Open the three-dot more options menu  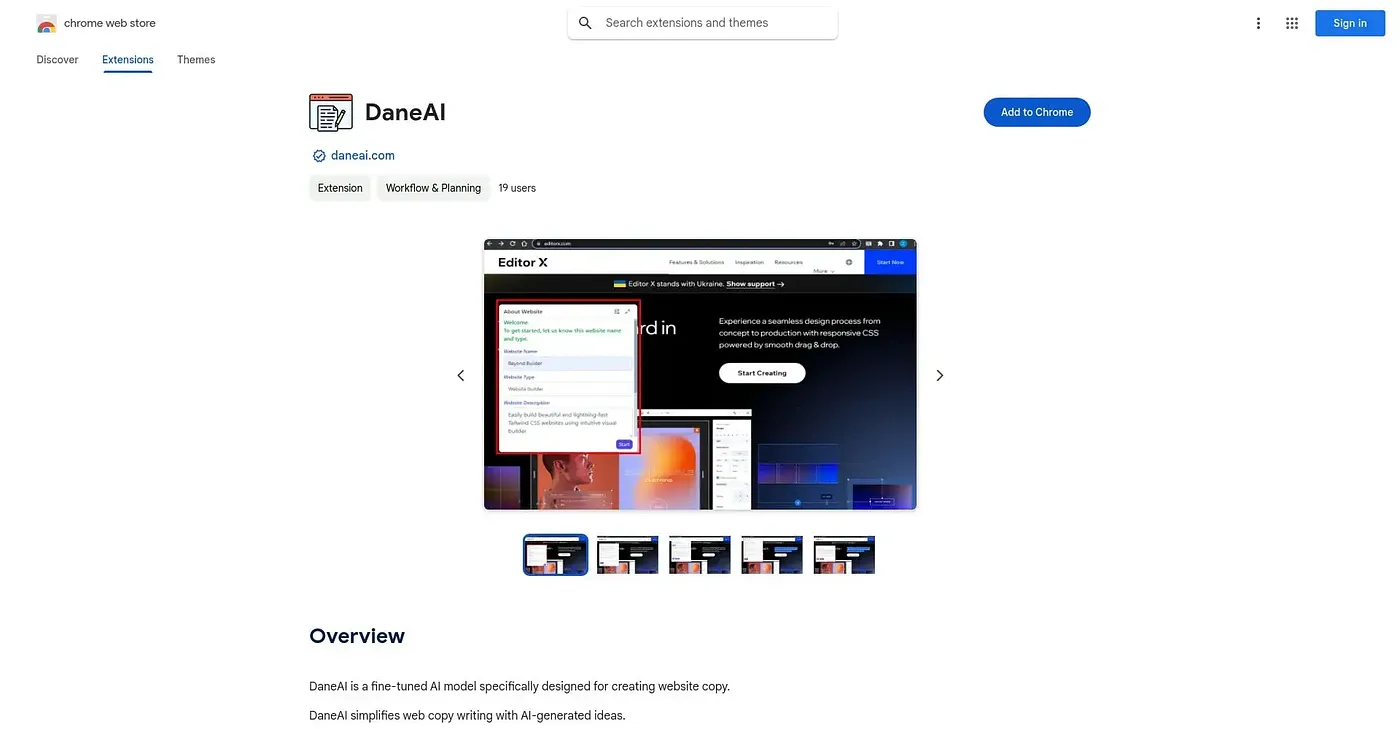coord(1258,23)
